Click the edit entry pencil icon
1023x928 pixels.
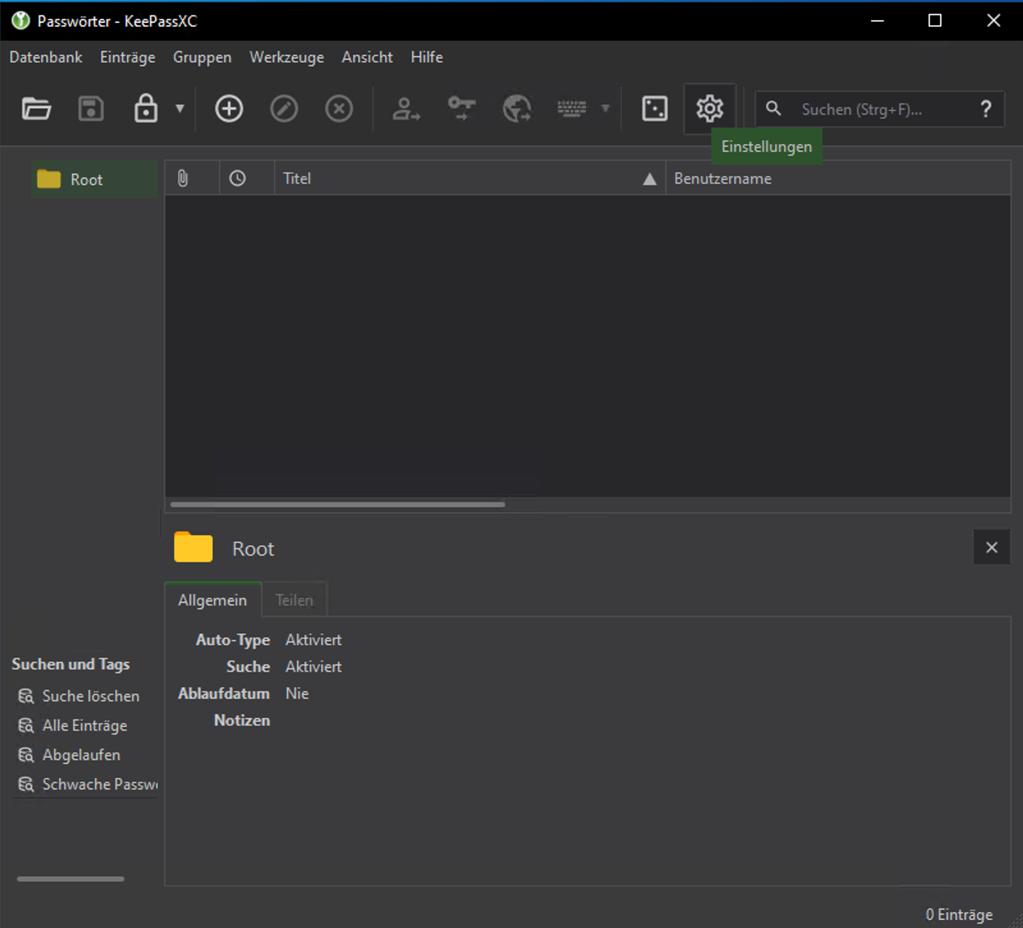tap(284, 108)
